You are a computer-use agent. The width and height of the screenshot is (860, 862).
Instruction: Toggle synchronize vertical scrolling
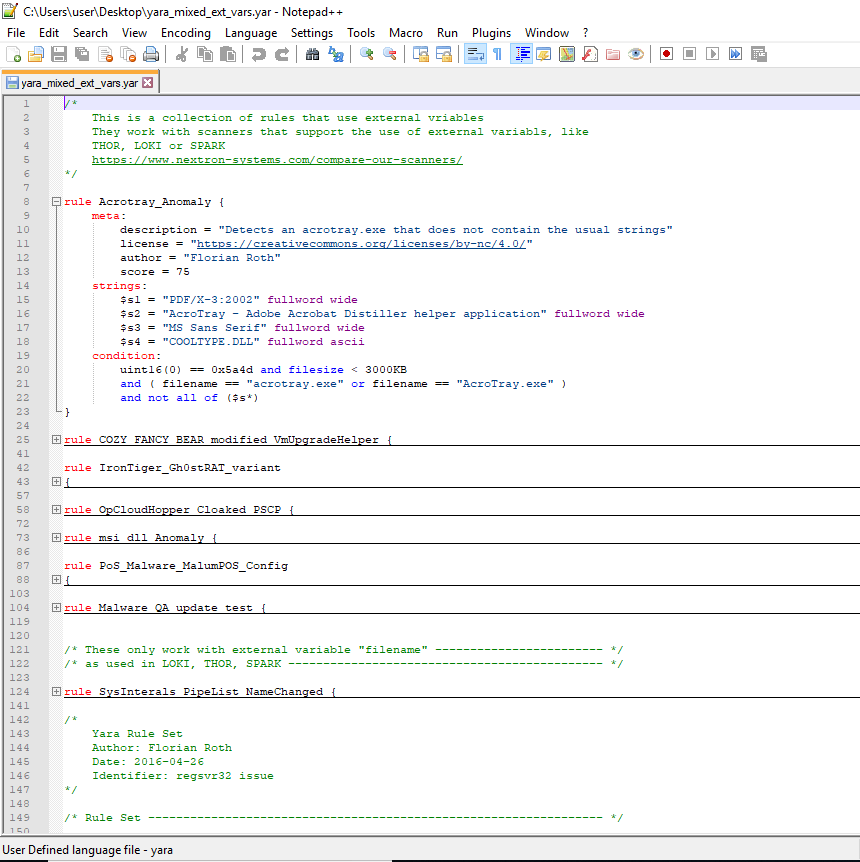(422, 53)
